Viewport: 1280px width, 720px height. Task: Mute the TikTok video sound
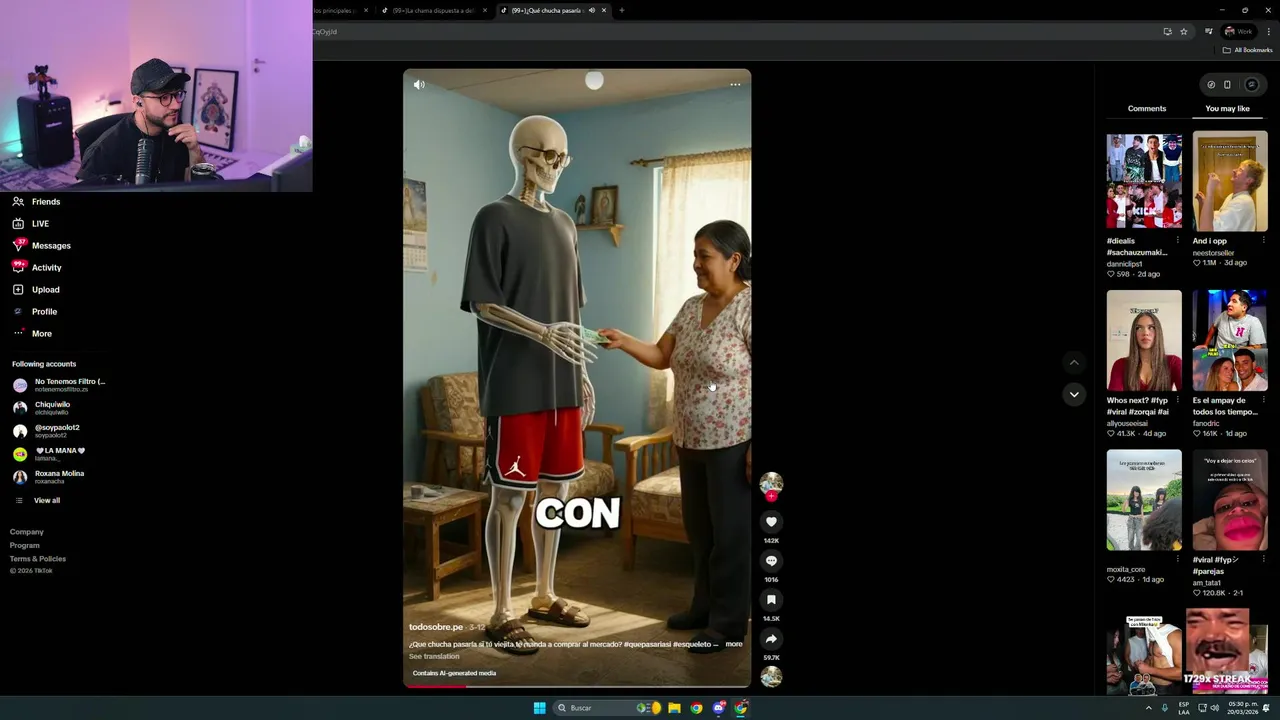[x=419, y=85]
